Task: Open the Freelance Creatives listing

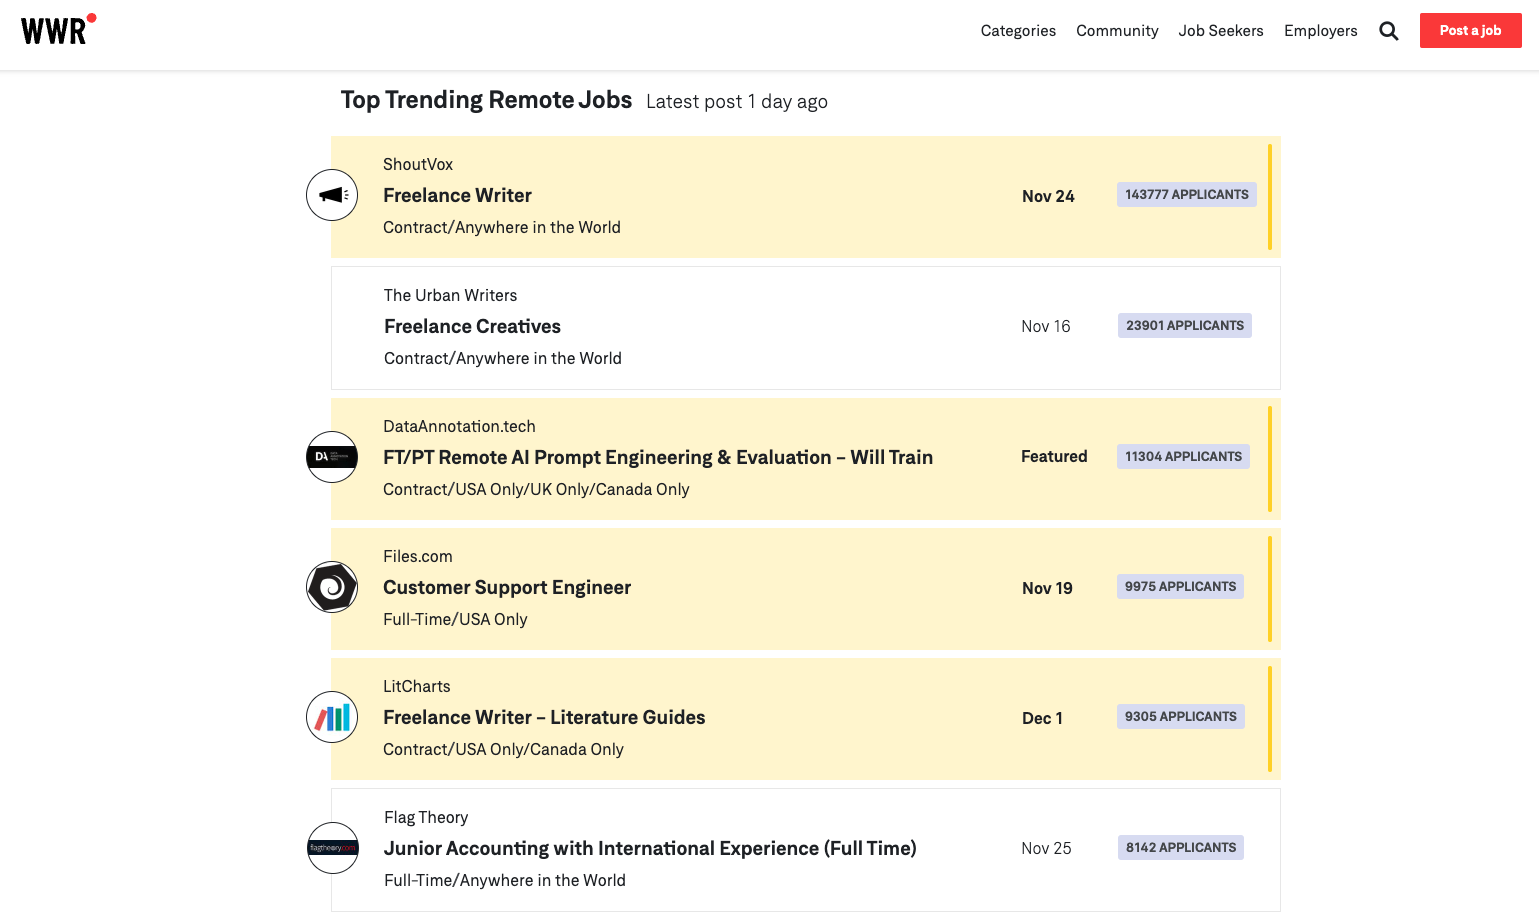Action: pos(472,326)
